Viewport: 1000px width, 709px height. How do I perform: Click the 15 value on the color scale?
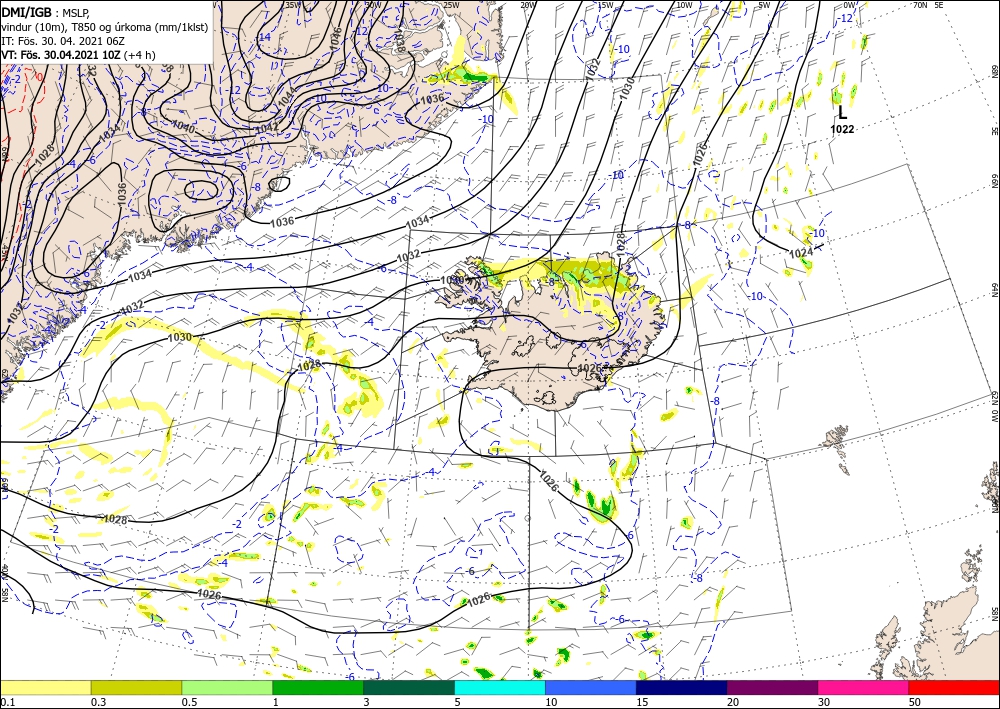click(x=642, y=702)
